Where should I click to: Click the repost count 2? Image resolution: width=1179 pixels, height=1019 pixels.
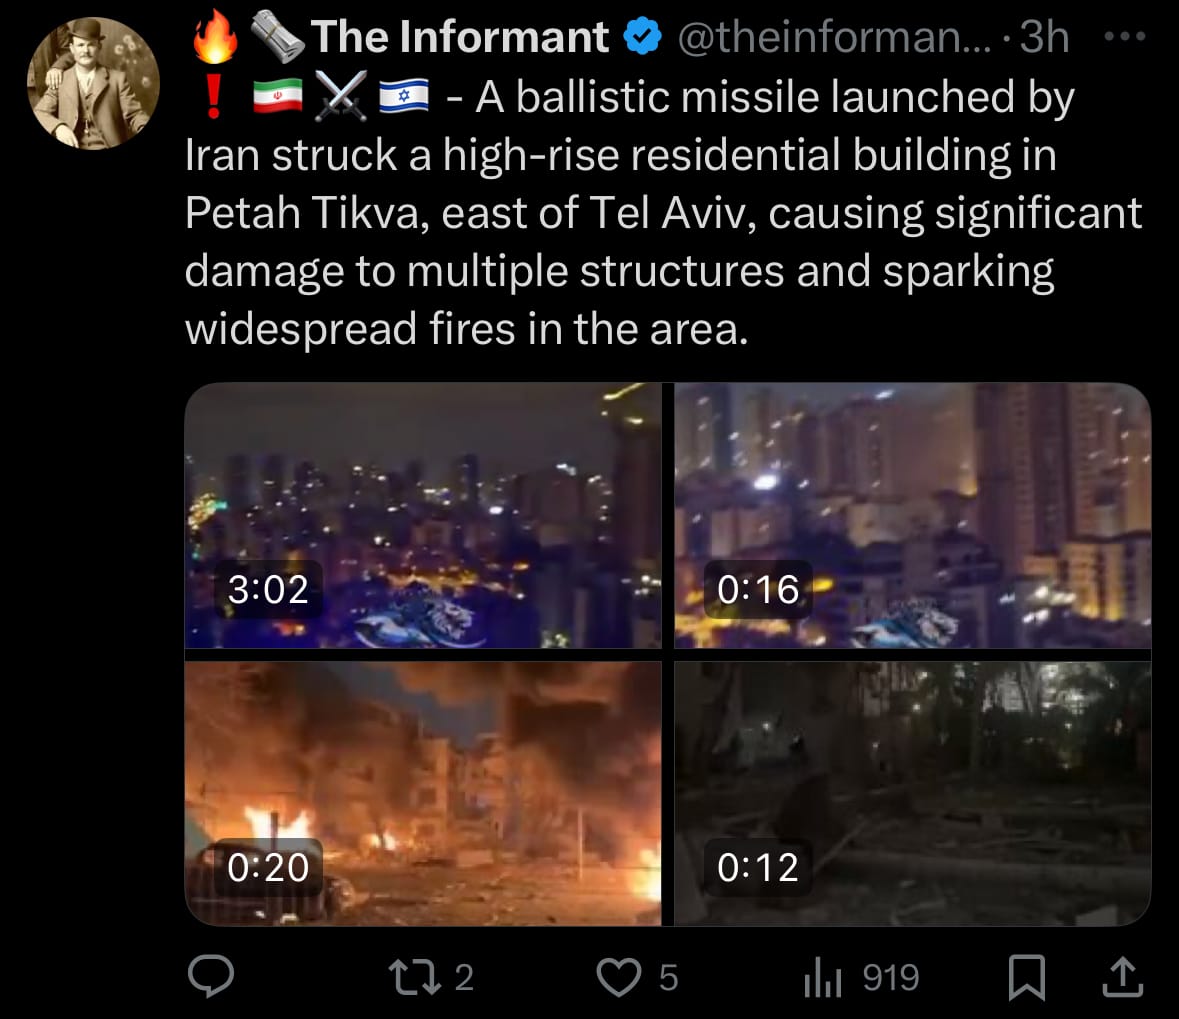[x=464, y=978]
